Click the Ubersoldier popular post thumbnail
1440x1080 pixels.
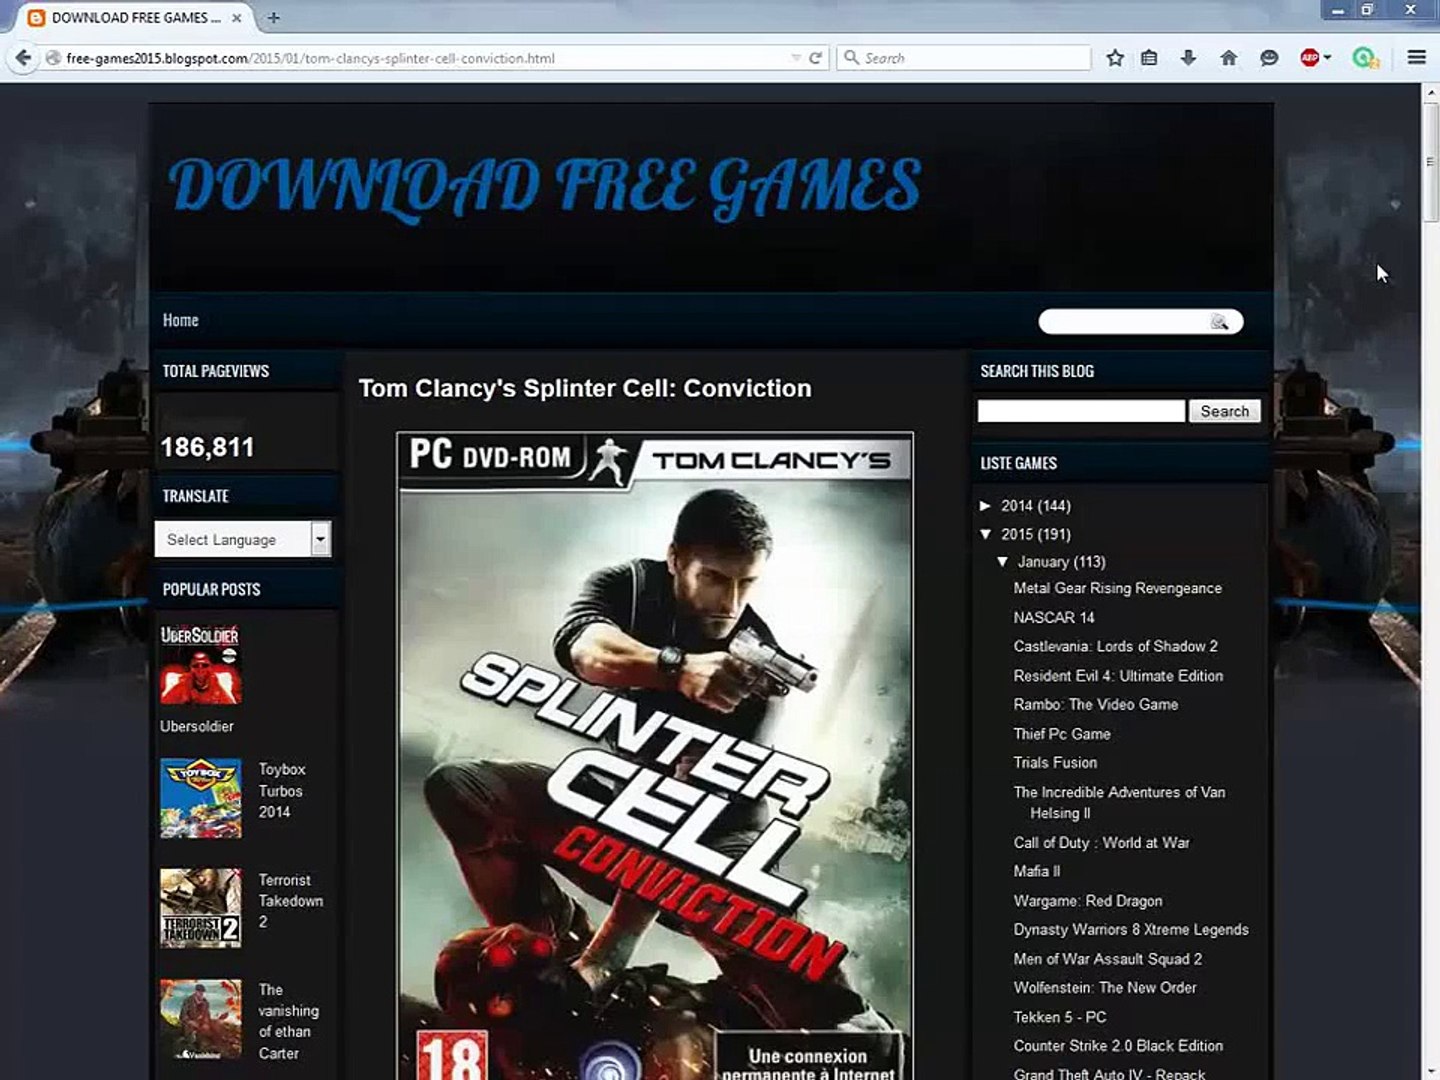point(201,664)
